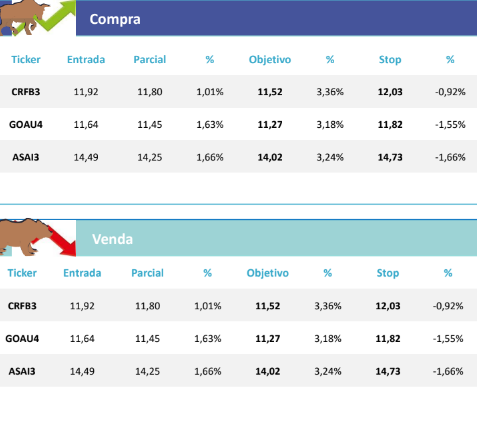
Task: Click the Entrada column header under Venda
Action: pyautogui.click(x=82, y=273)
